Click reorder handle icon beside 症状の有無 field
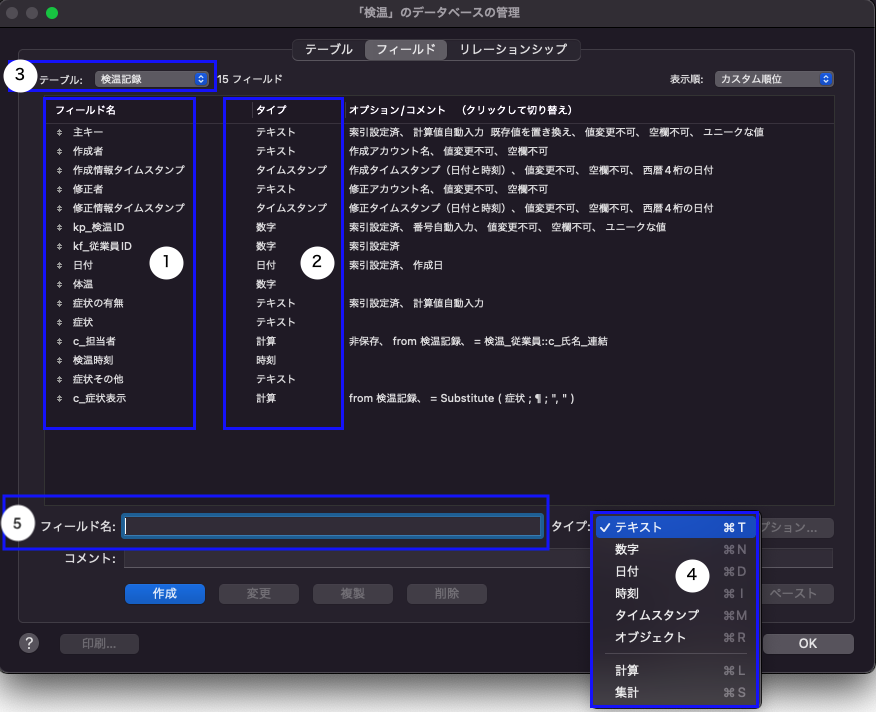Screen dimensions: 876x712 (x=59, y=304)
